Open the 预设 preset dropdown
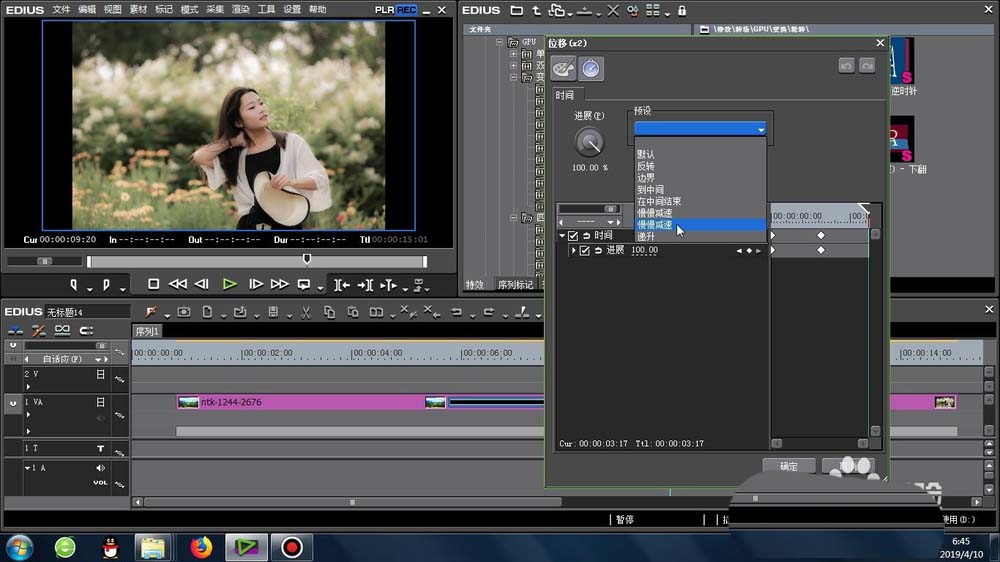The image size is (1000, 562). [700, 129]
